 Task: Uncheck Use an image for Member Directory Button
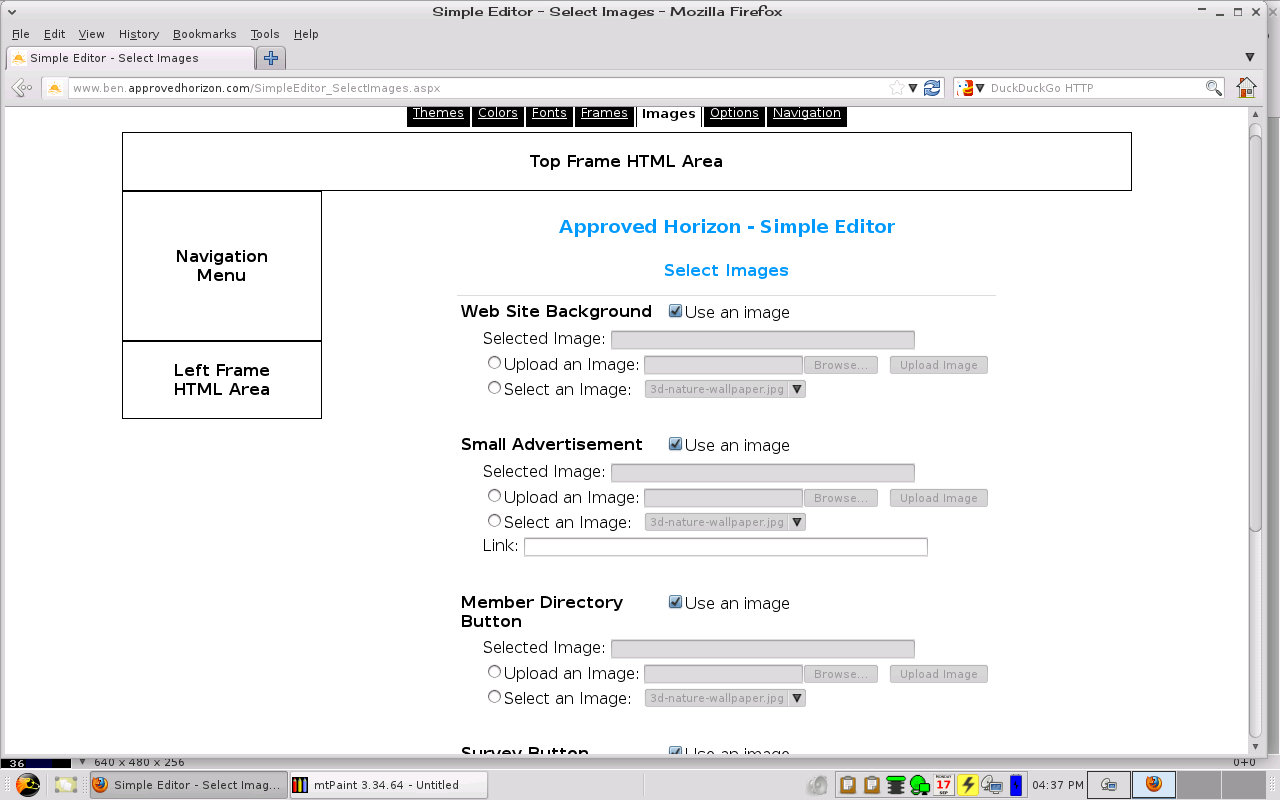(x=676, y=602)
